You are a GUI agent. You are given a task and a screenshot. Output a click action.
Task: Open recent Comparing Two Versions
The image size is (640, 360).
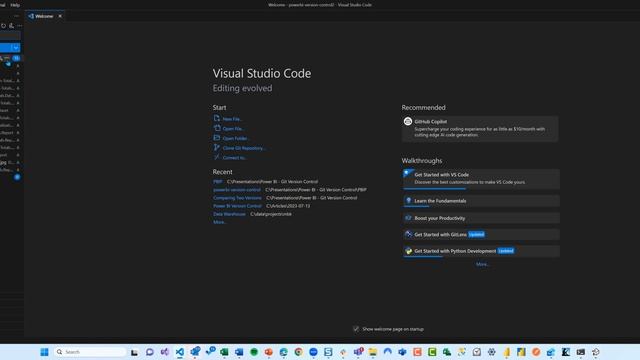[237, 198]
